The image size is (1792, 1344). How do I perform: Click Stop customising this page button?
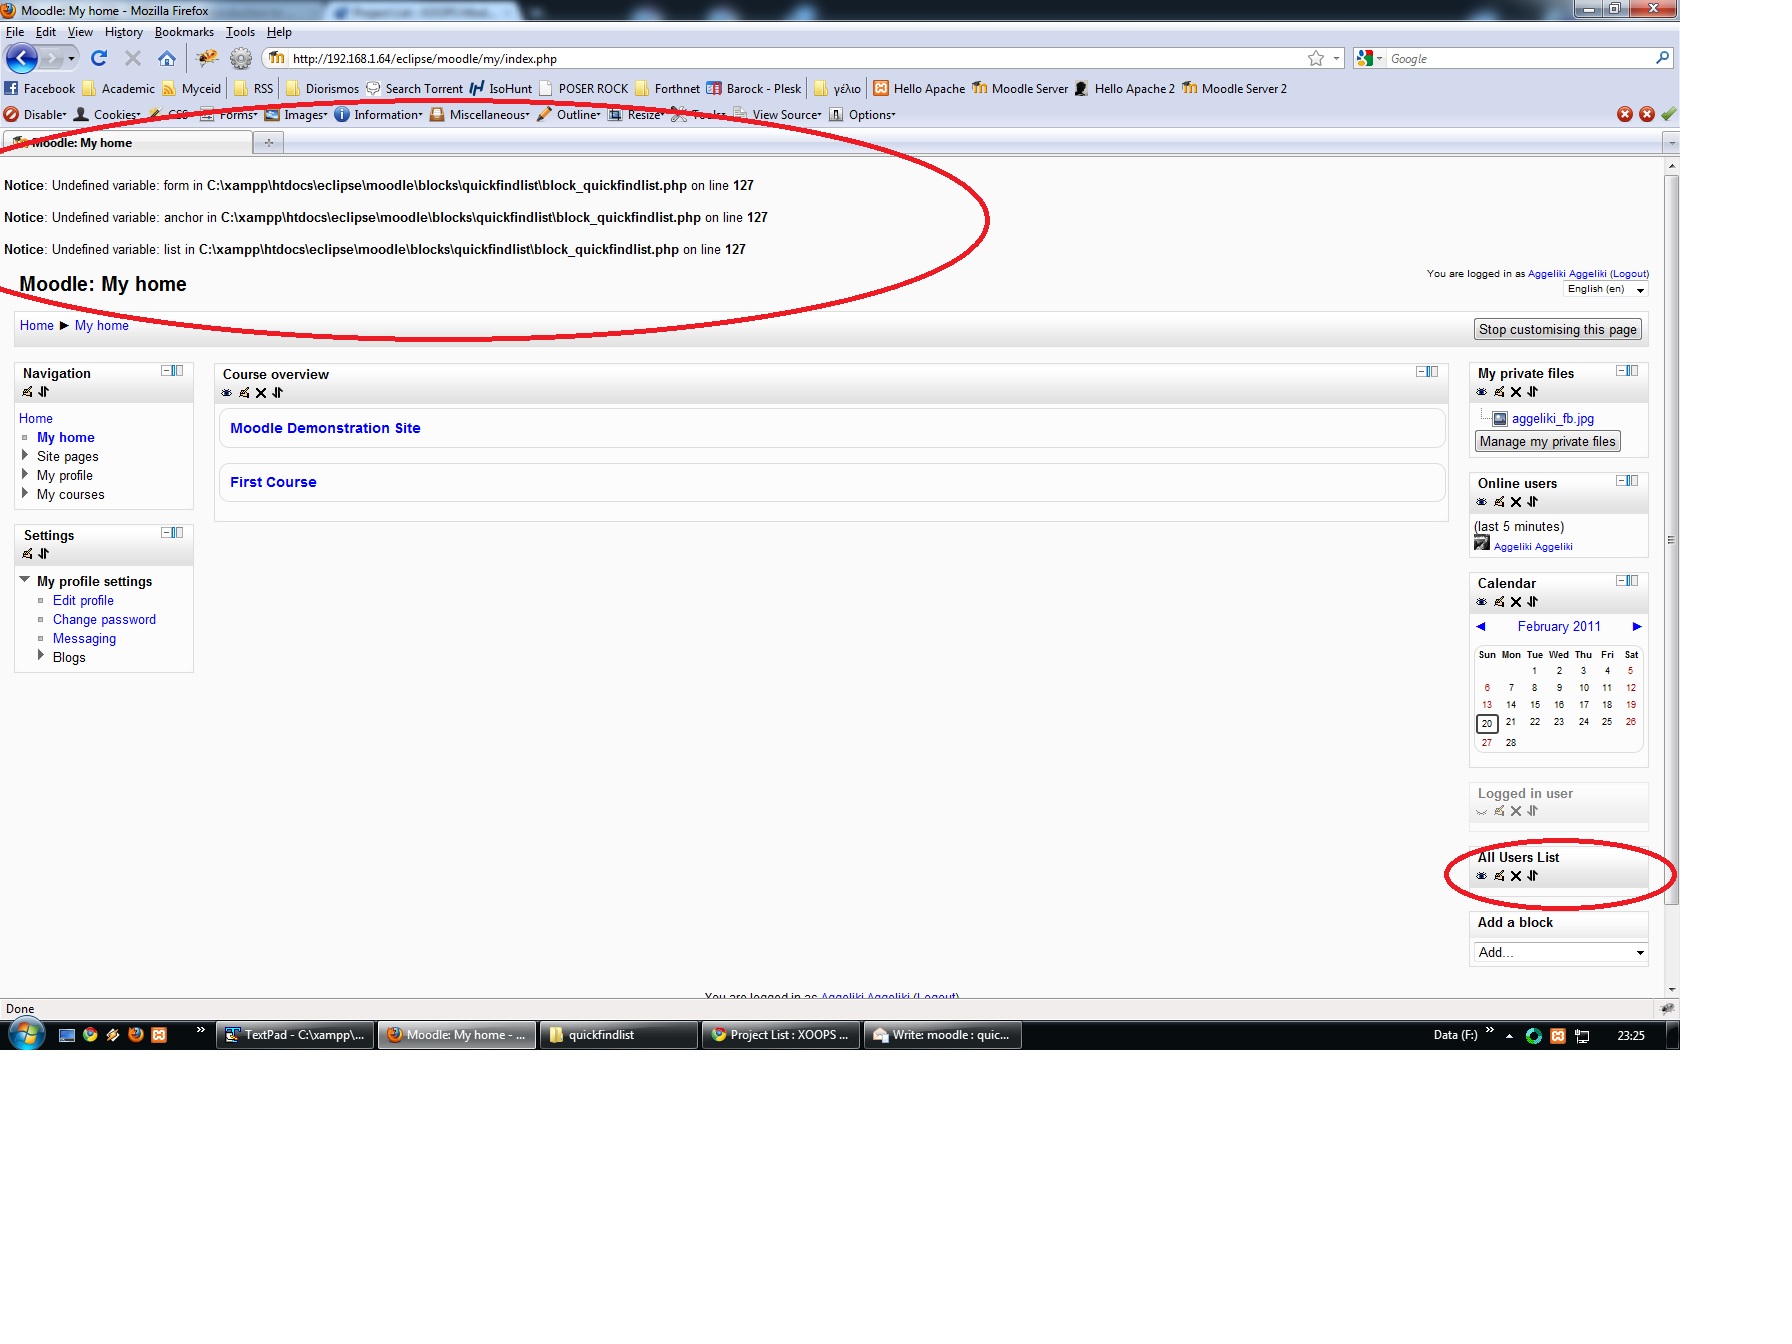click(1558, 329)
